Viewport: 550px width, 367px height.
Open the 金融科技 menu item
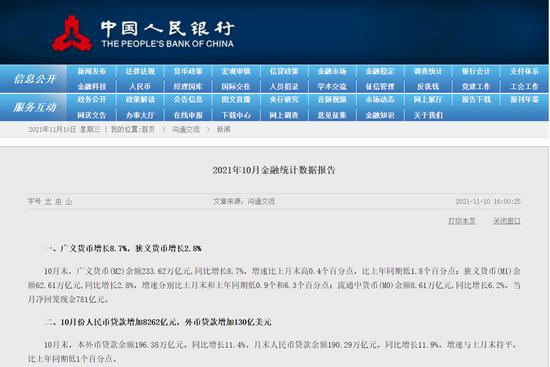[x=92, y=86]
